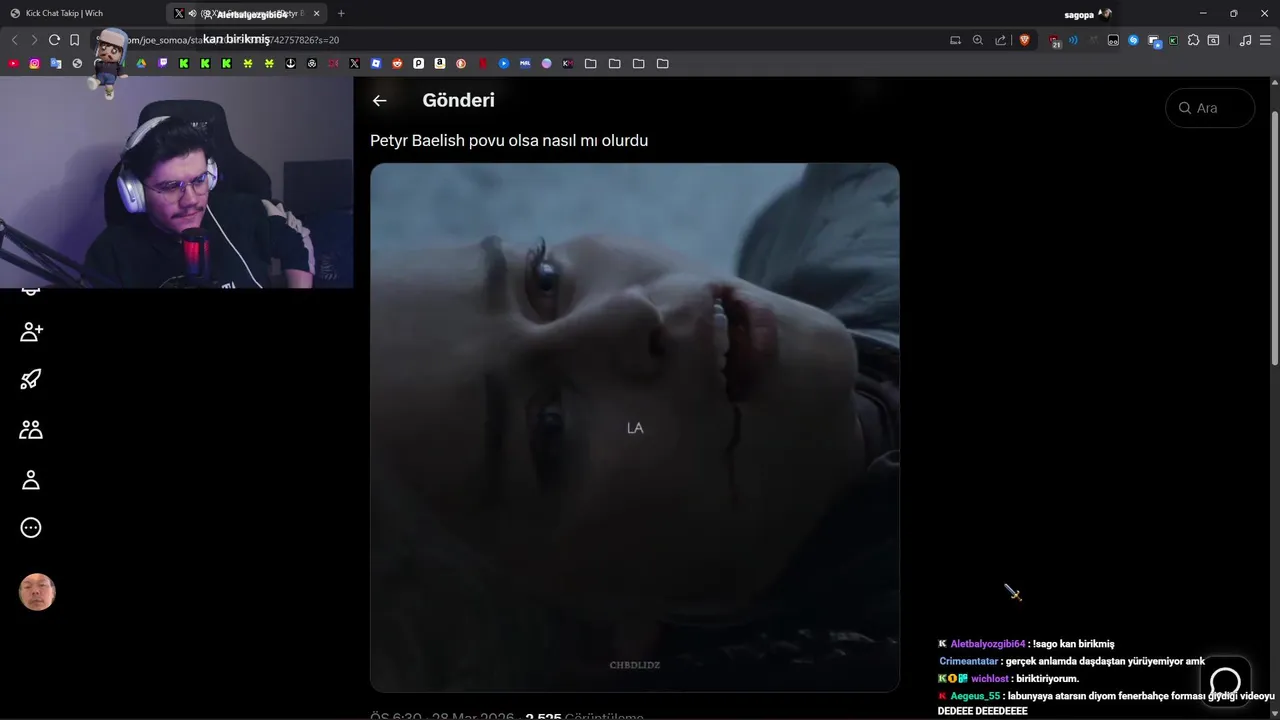Open the Twitch bookmark
1280x720 pixels.
click(x=163, y=63)
